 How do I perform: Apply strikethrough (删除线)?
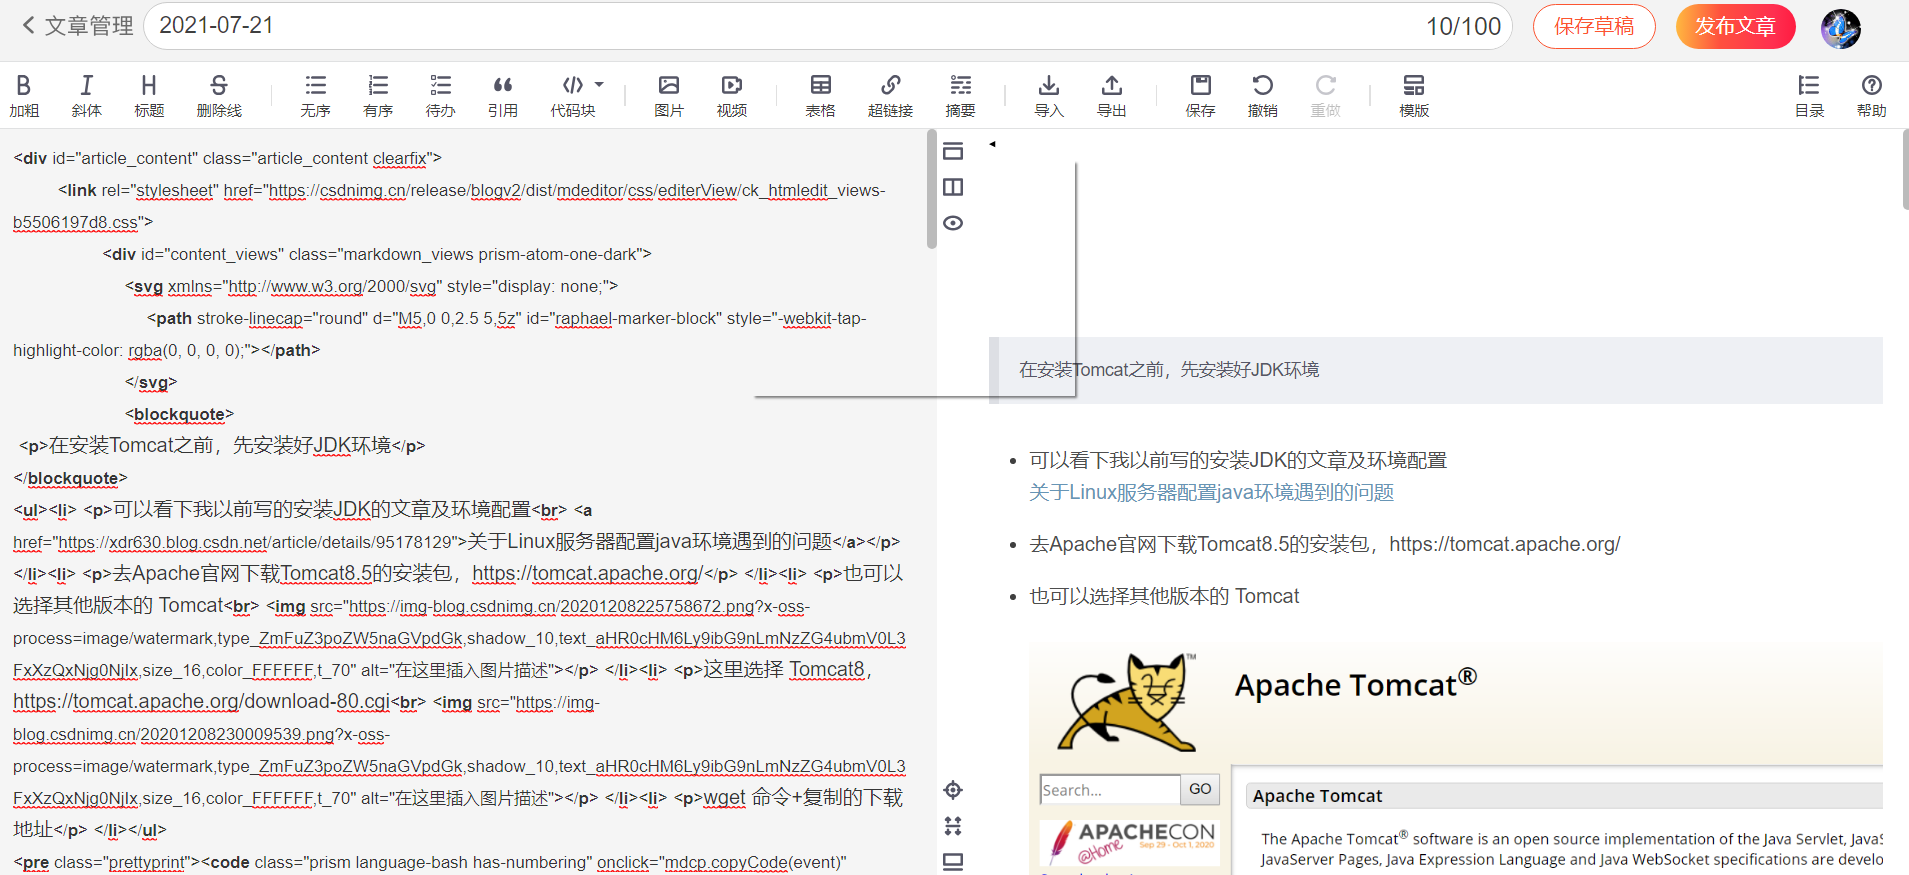point(219,96)
